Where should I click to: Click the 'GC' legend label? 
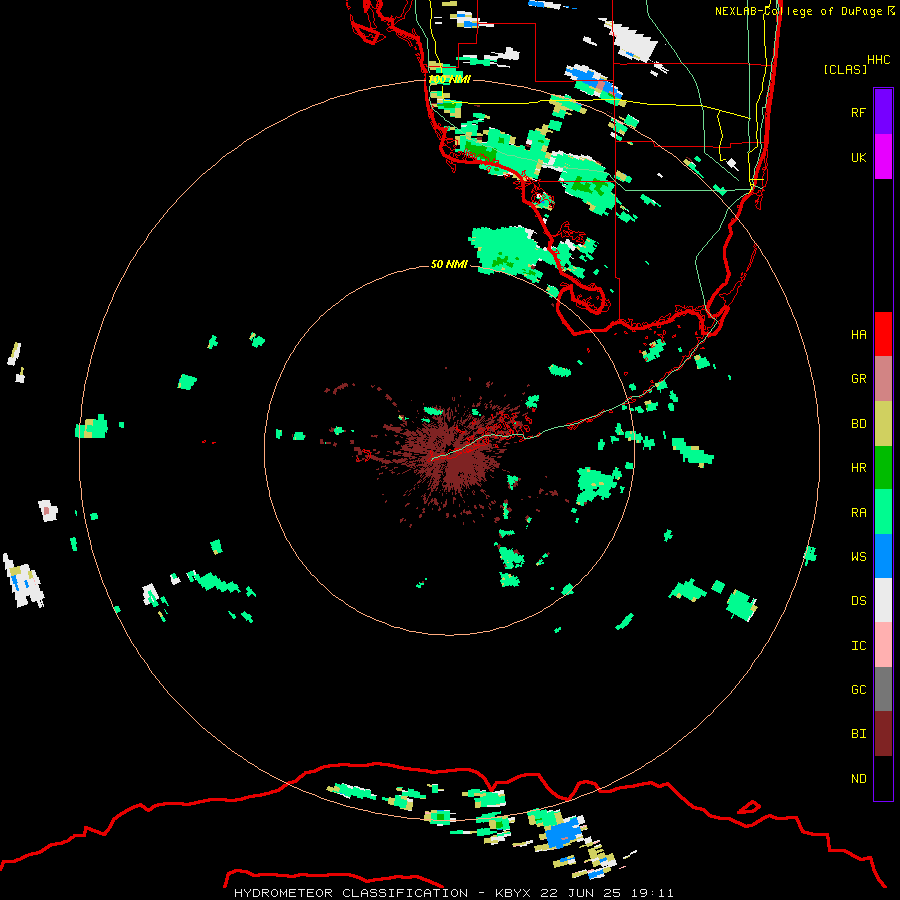click(858, 690)
